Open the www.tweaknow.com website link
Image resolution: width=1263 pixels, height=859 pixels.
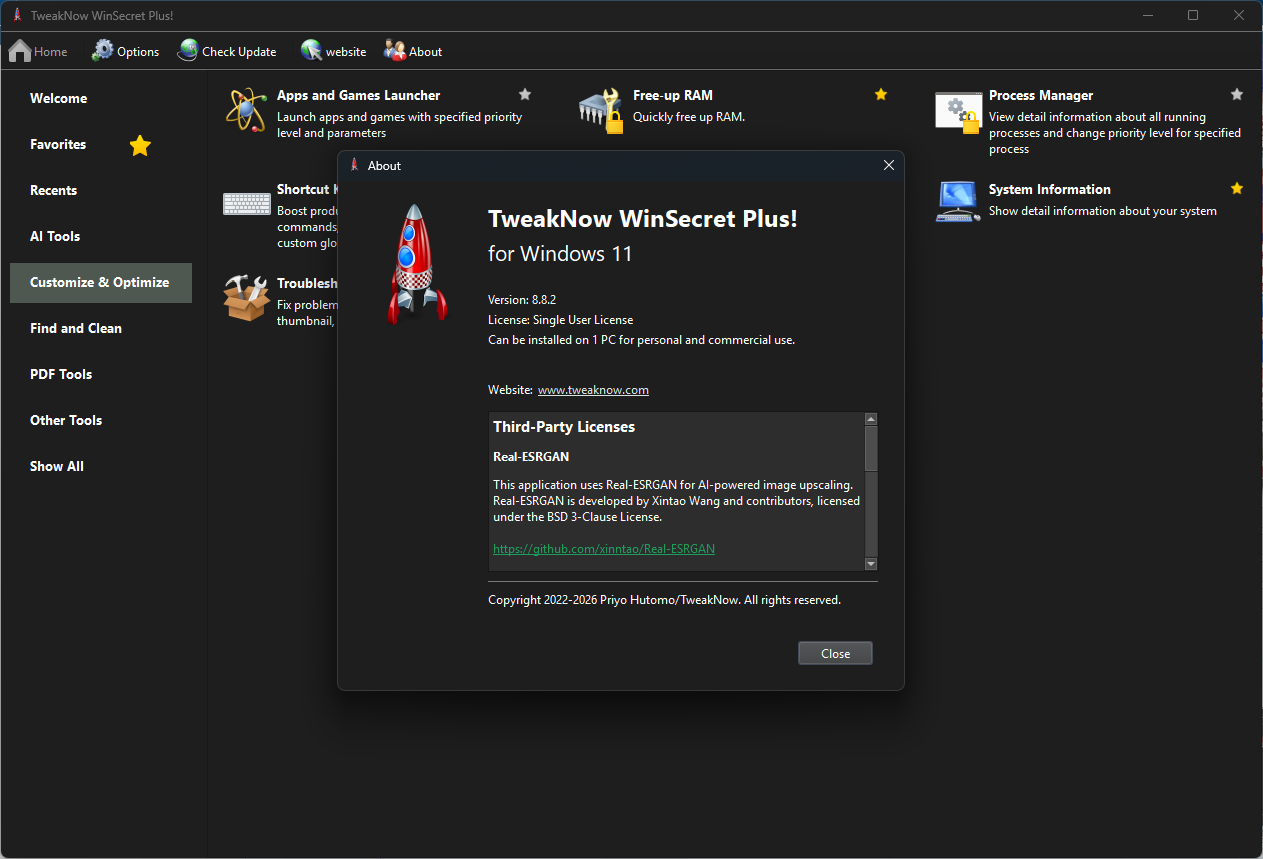click(x=593, y=390)
